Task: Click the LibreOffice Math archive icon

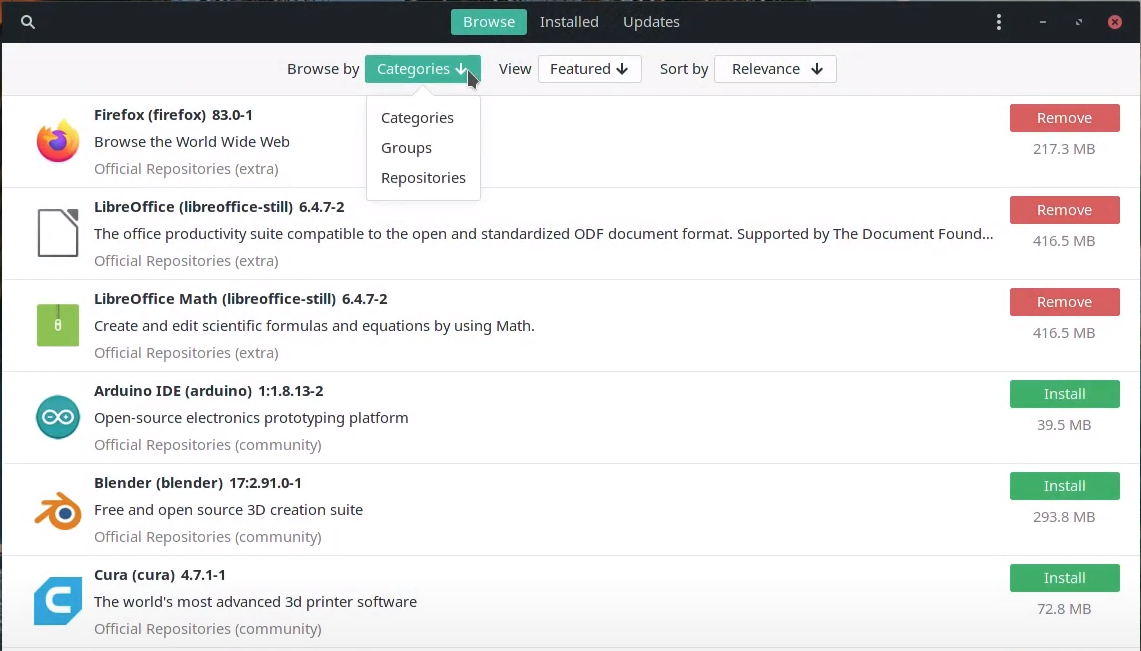Action: point(57,324)
